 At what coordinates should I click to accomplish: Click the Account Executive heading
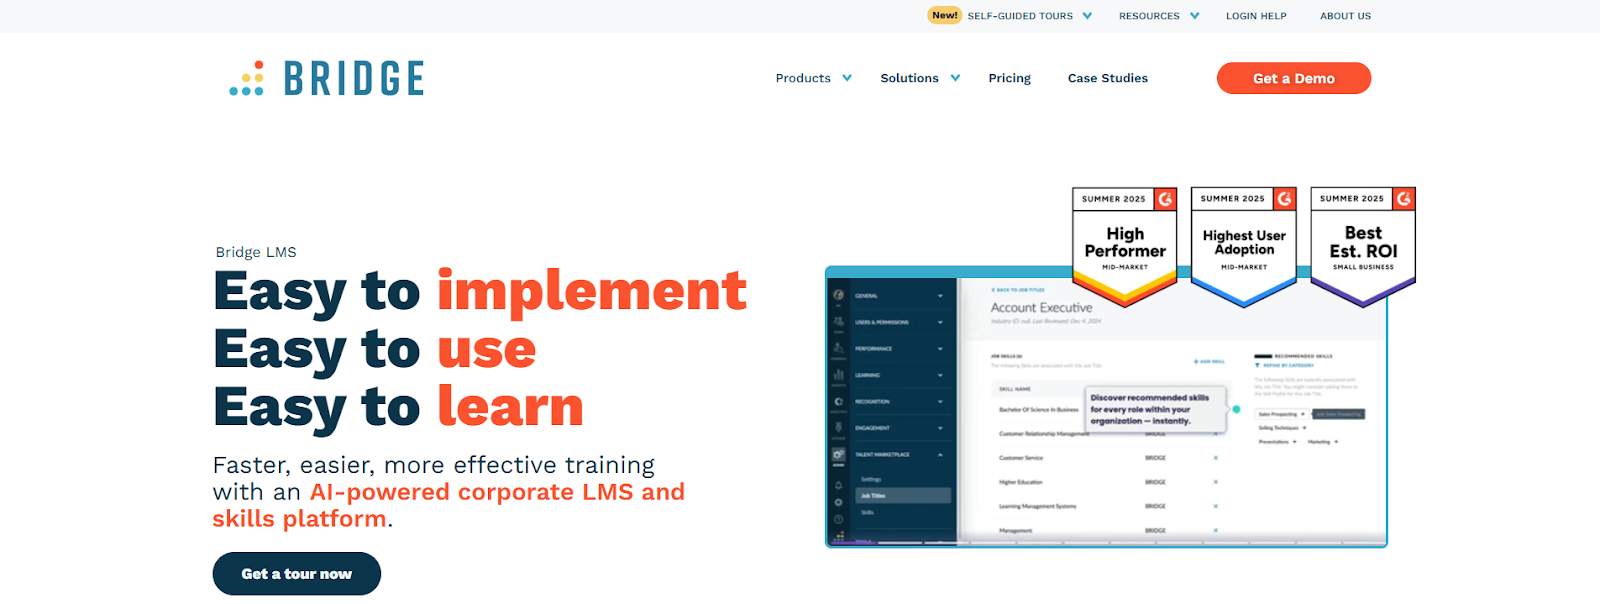(1041, 308)
